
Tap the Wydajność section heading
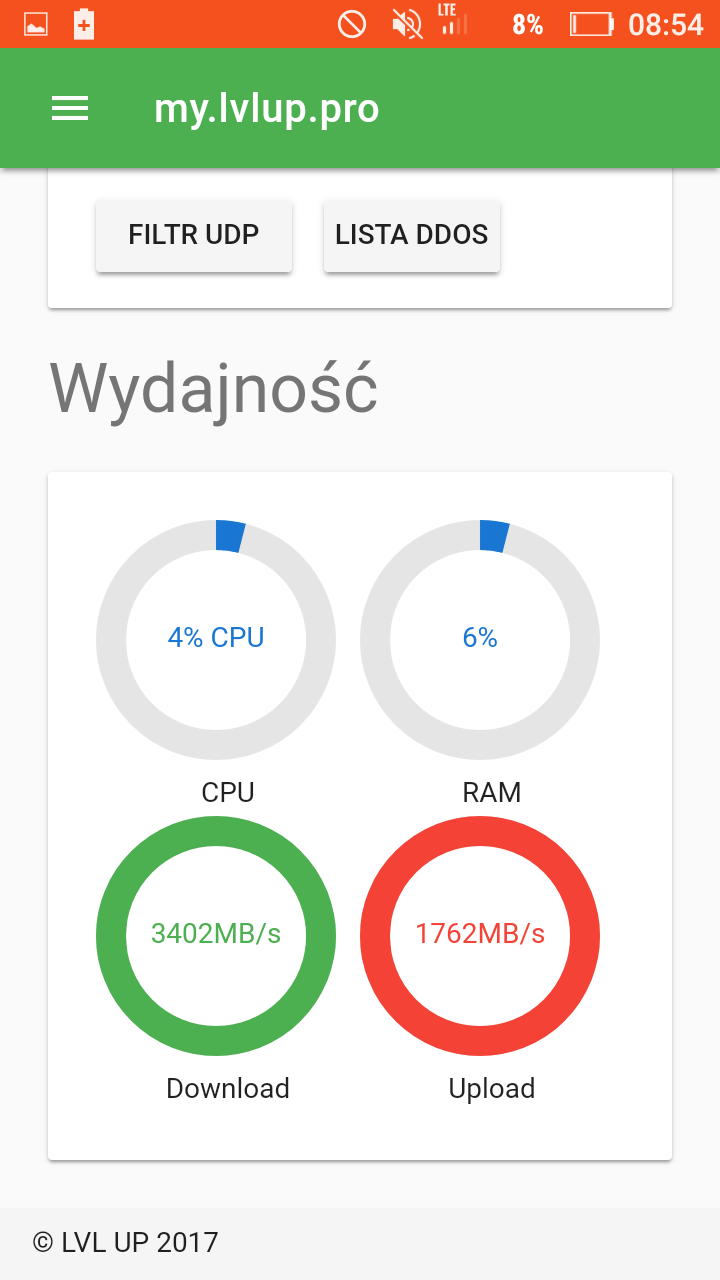(214, 388)
